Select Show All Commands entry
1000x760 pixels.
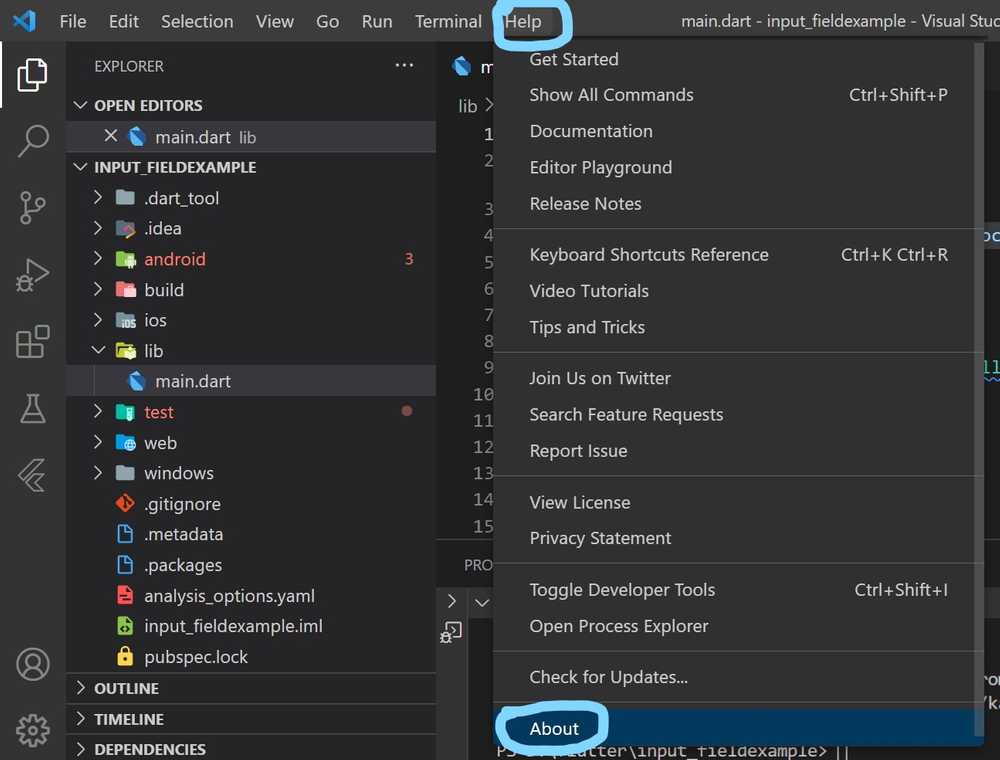738,95
